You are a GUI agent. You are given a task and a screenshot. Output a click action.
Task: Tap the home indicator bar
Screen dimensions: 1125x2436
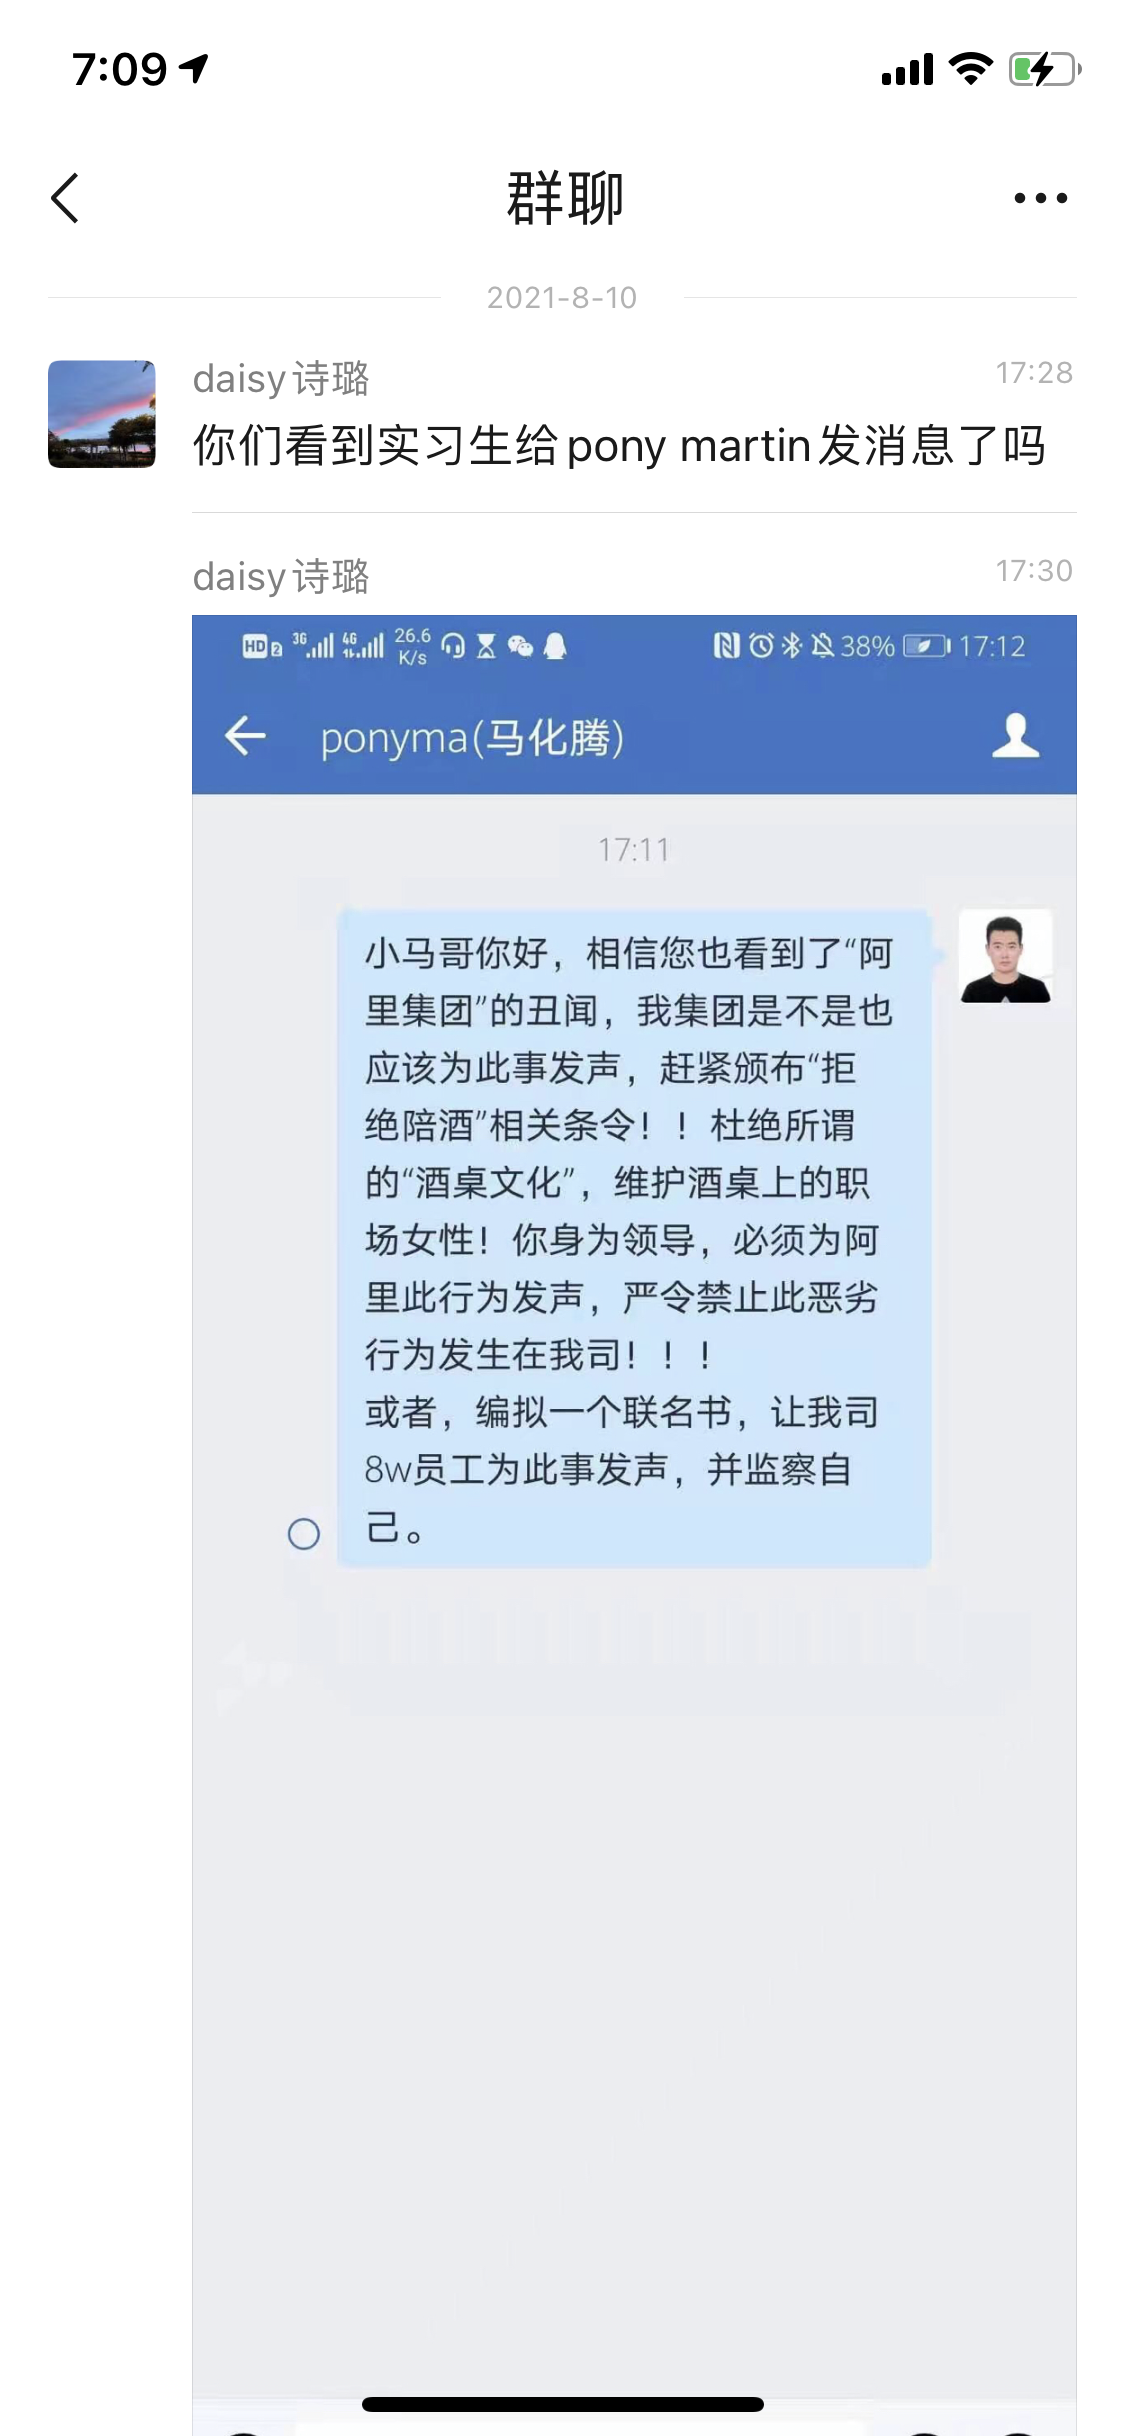[x=563, y=2404]
